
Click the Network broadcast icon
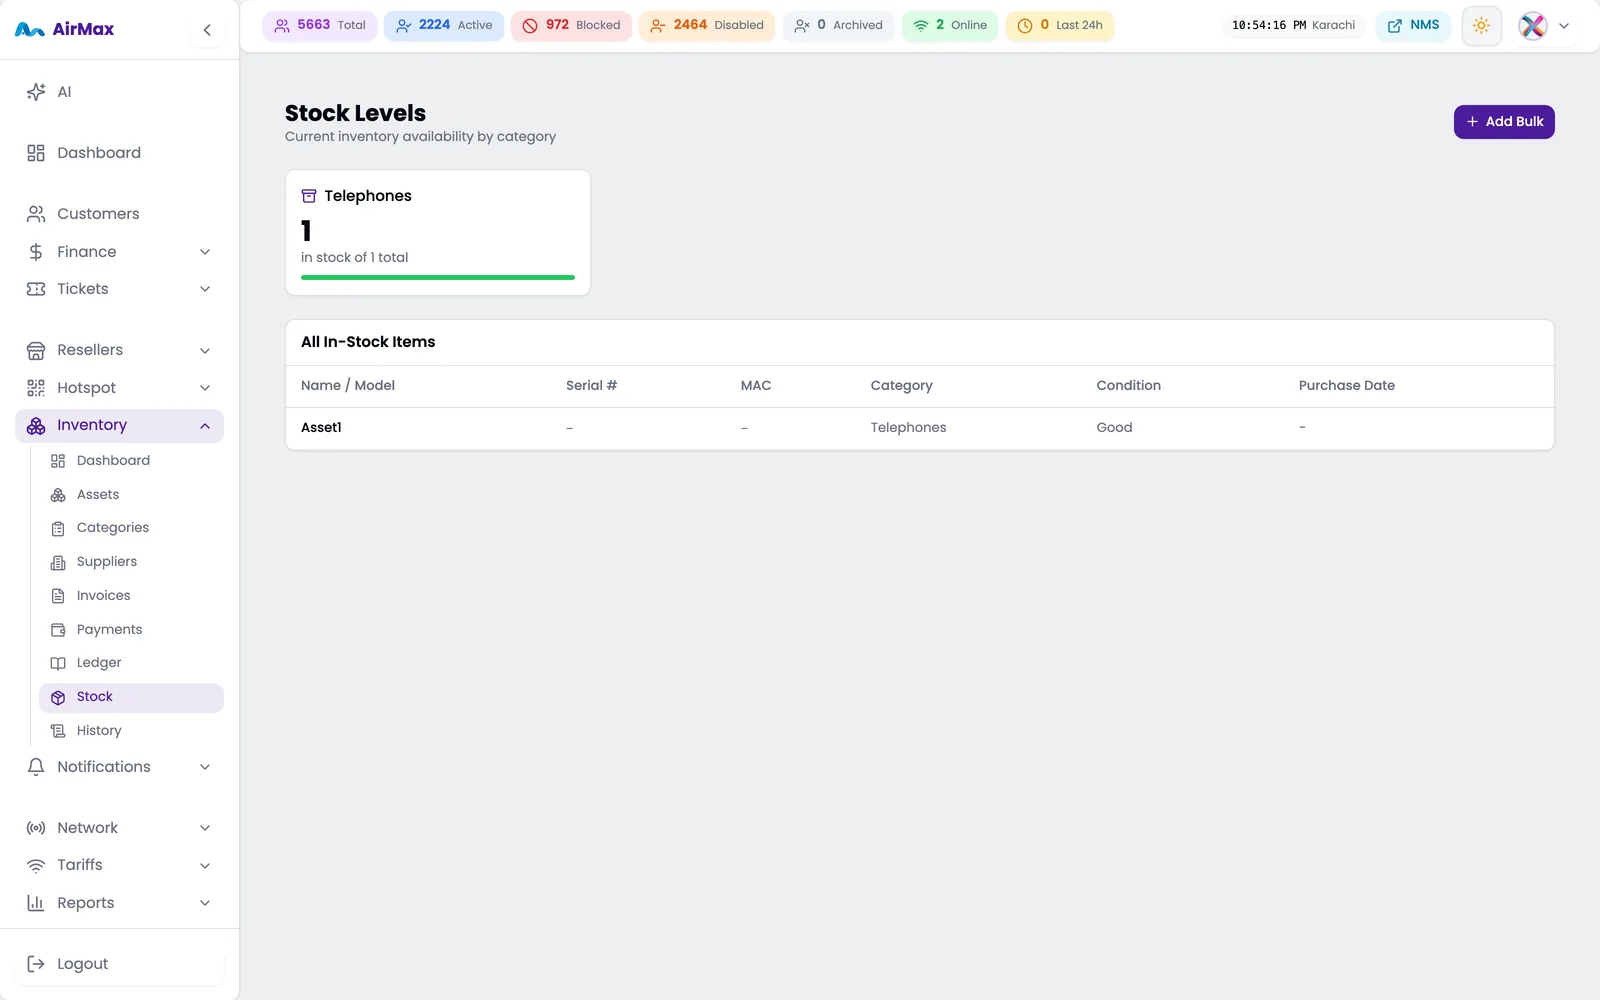tap(36, 828)
